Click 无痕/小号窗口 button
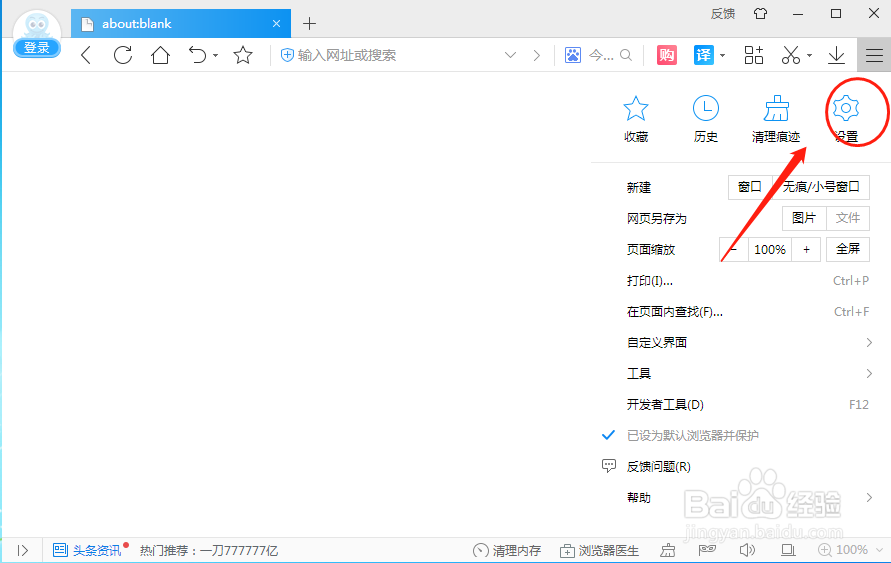 [821, 187]
